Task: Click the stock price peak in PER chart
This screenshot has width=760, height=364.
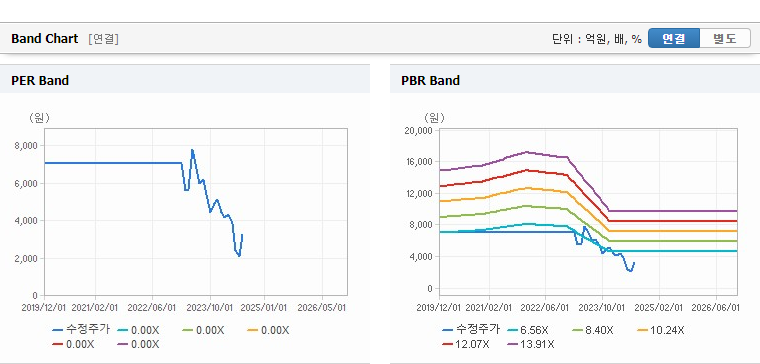Action: [192, 150]
